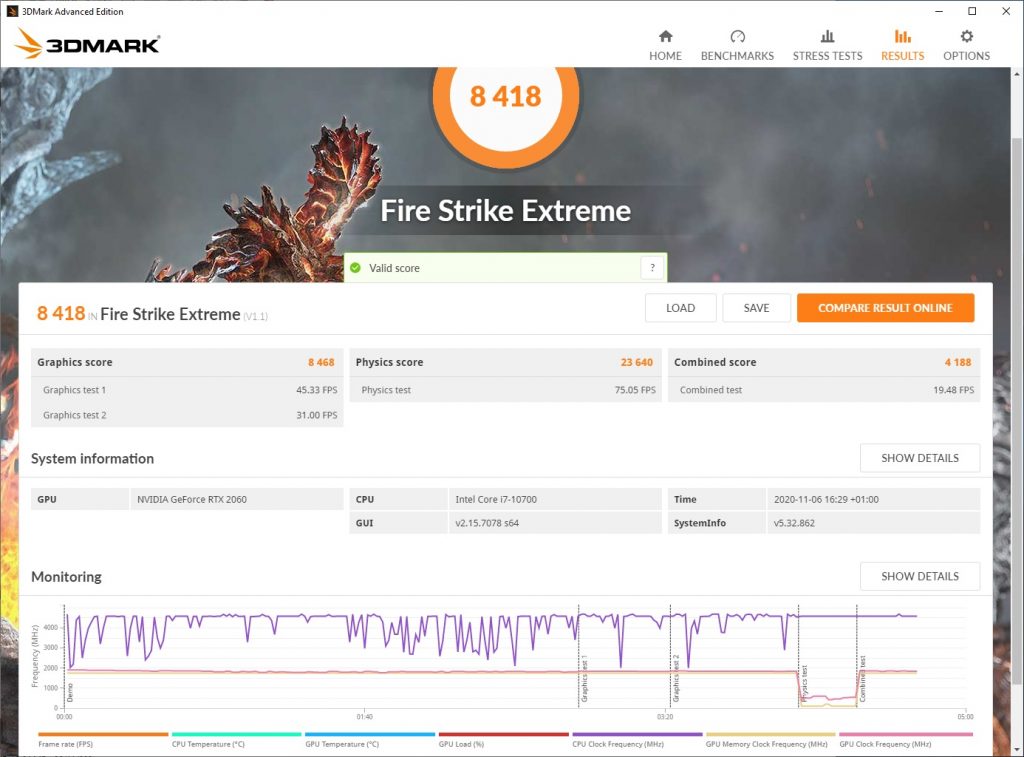Toggle the CPU Clock Frequency legend

pyautogui.click(x=637, y=740)
